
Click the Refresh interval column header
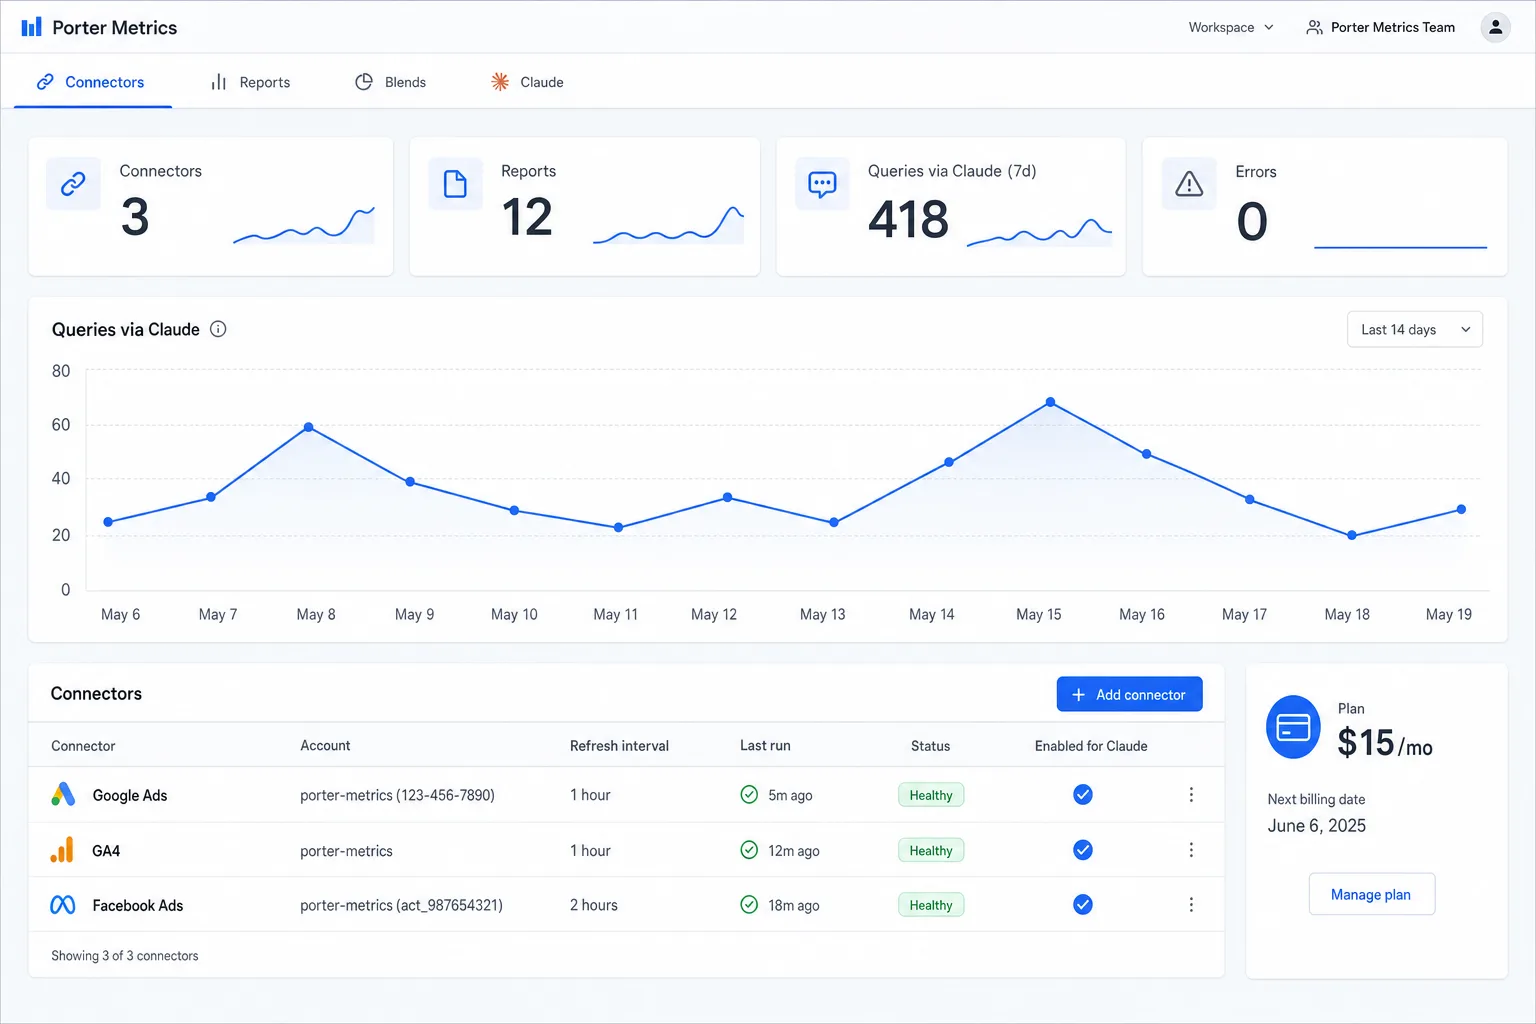619,746
